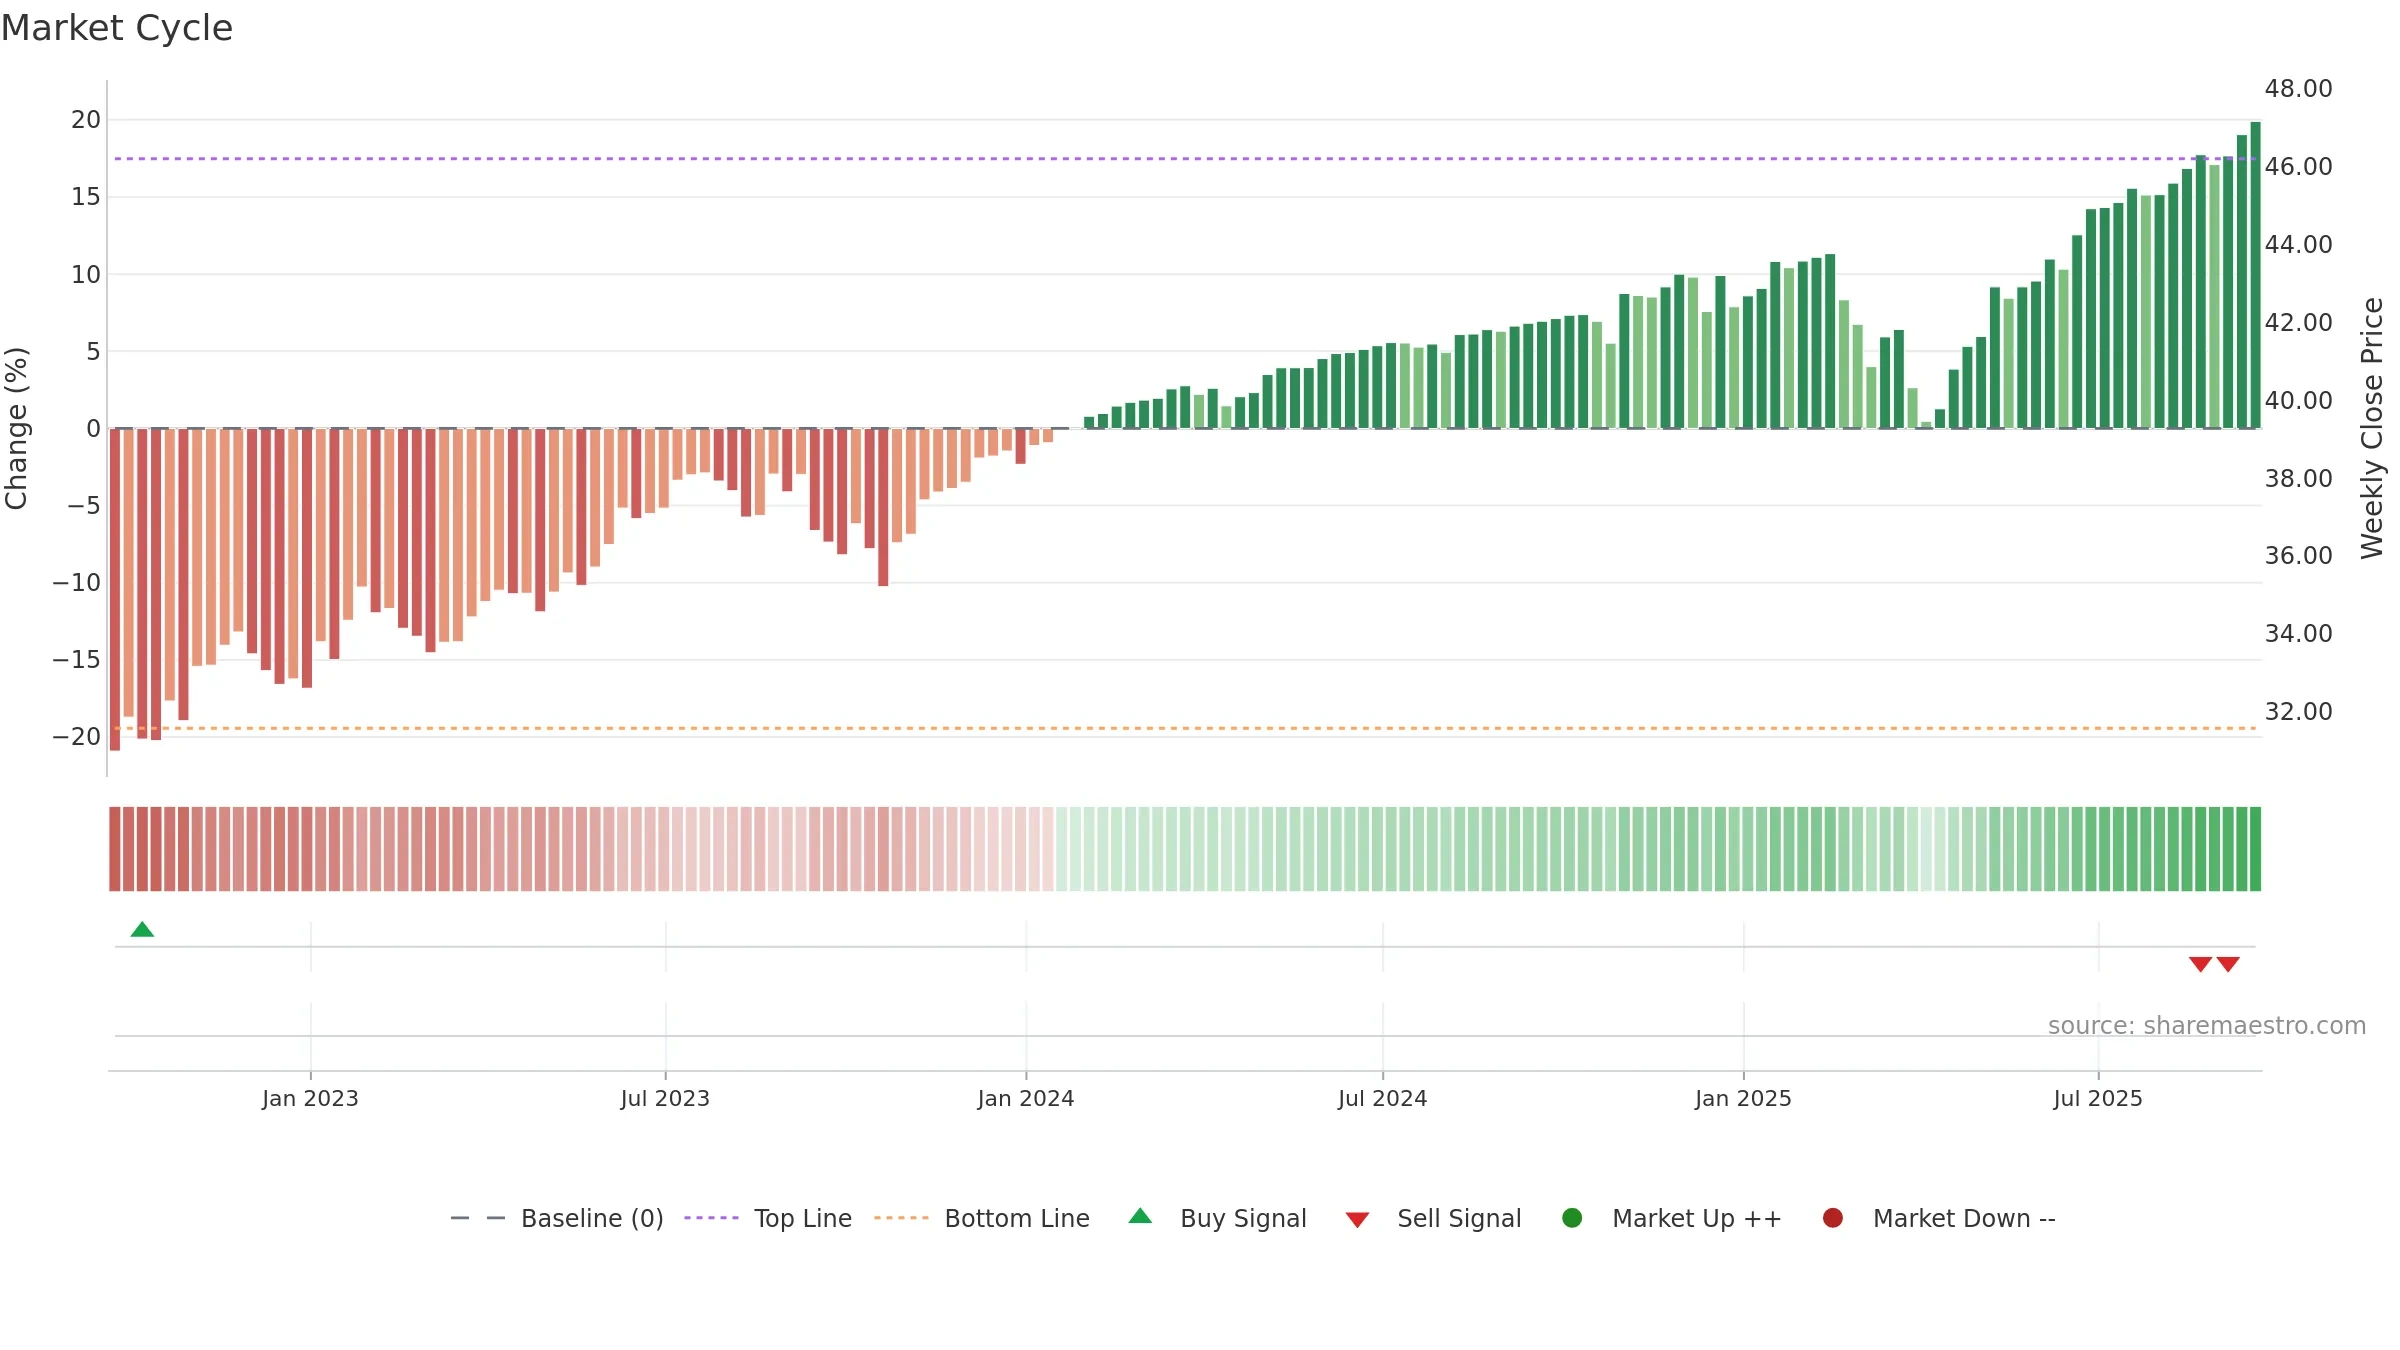Click the Change (%) axis title
2400x1350 pixels.
point(16,428)
